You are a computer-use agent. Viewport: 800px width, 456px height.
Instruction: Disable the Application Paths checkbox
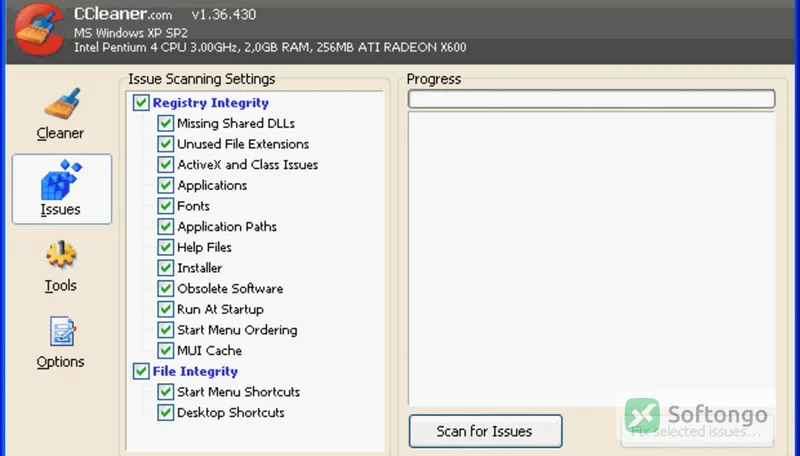click(x=165, y=226)
